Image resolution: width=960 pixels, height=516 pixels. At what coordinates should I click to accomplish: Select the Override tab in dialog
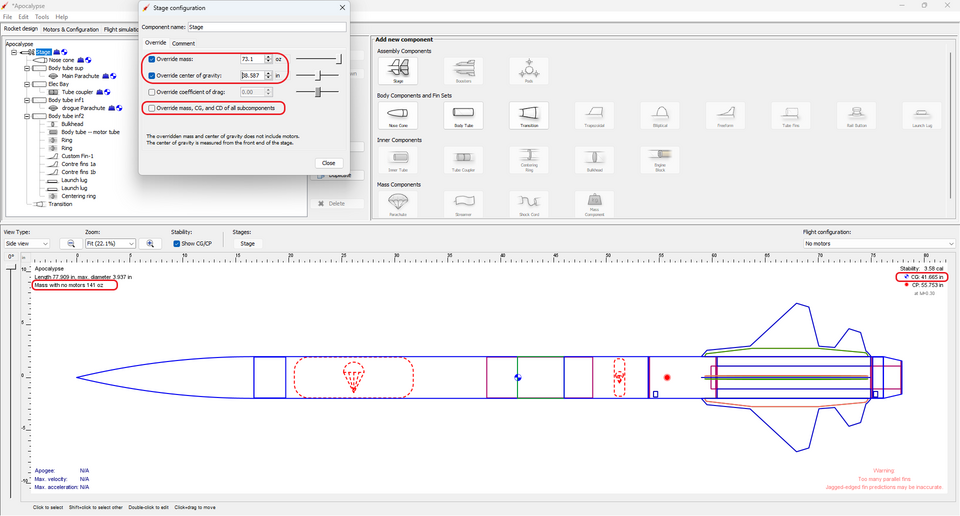pyautogui.click(x=156, y=43)
